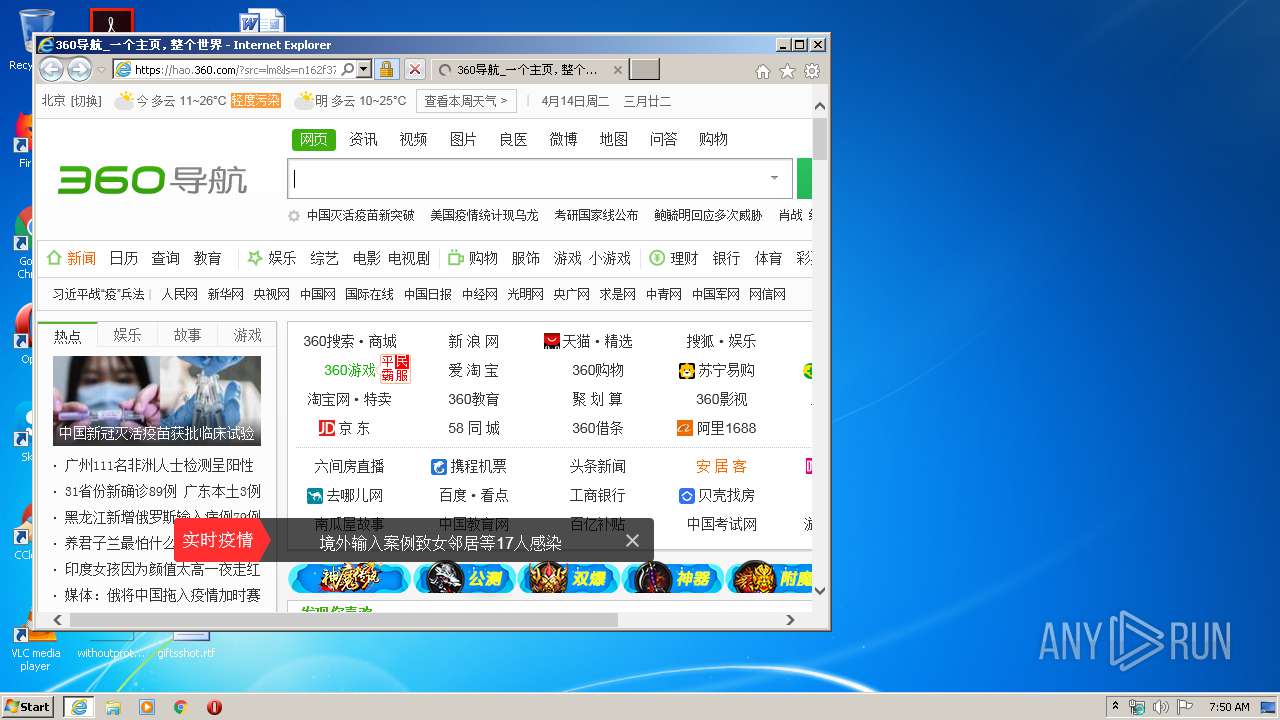Image resolution: width=1280 pixels, height=720 pixels.
Task: Open the 新闻 category with house icon
Action: pos(71,258)
